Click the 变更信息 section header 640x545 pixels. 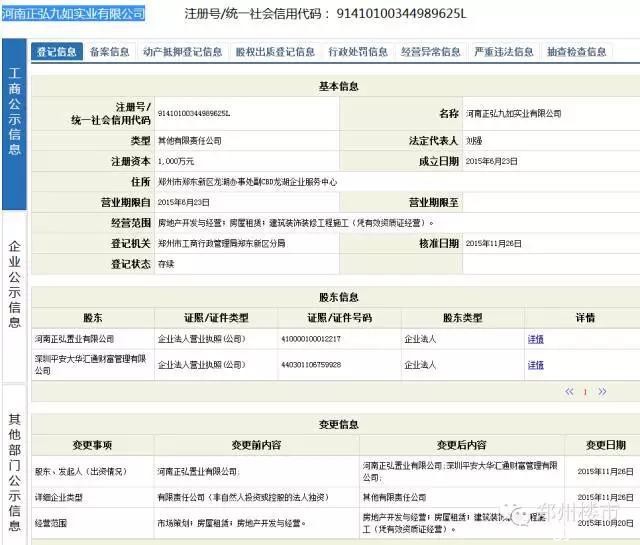coord(338,425)
